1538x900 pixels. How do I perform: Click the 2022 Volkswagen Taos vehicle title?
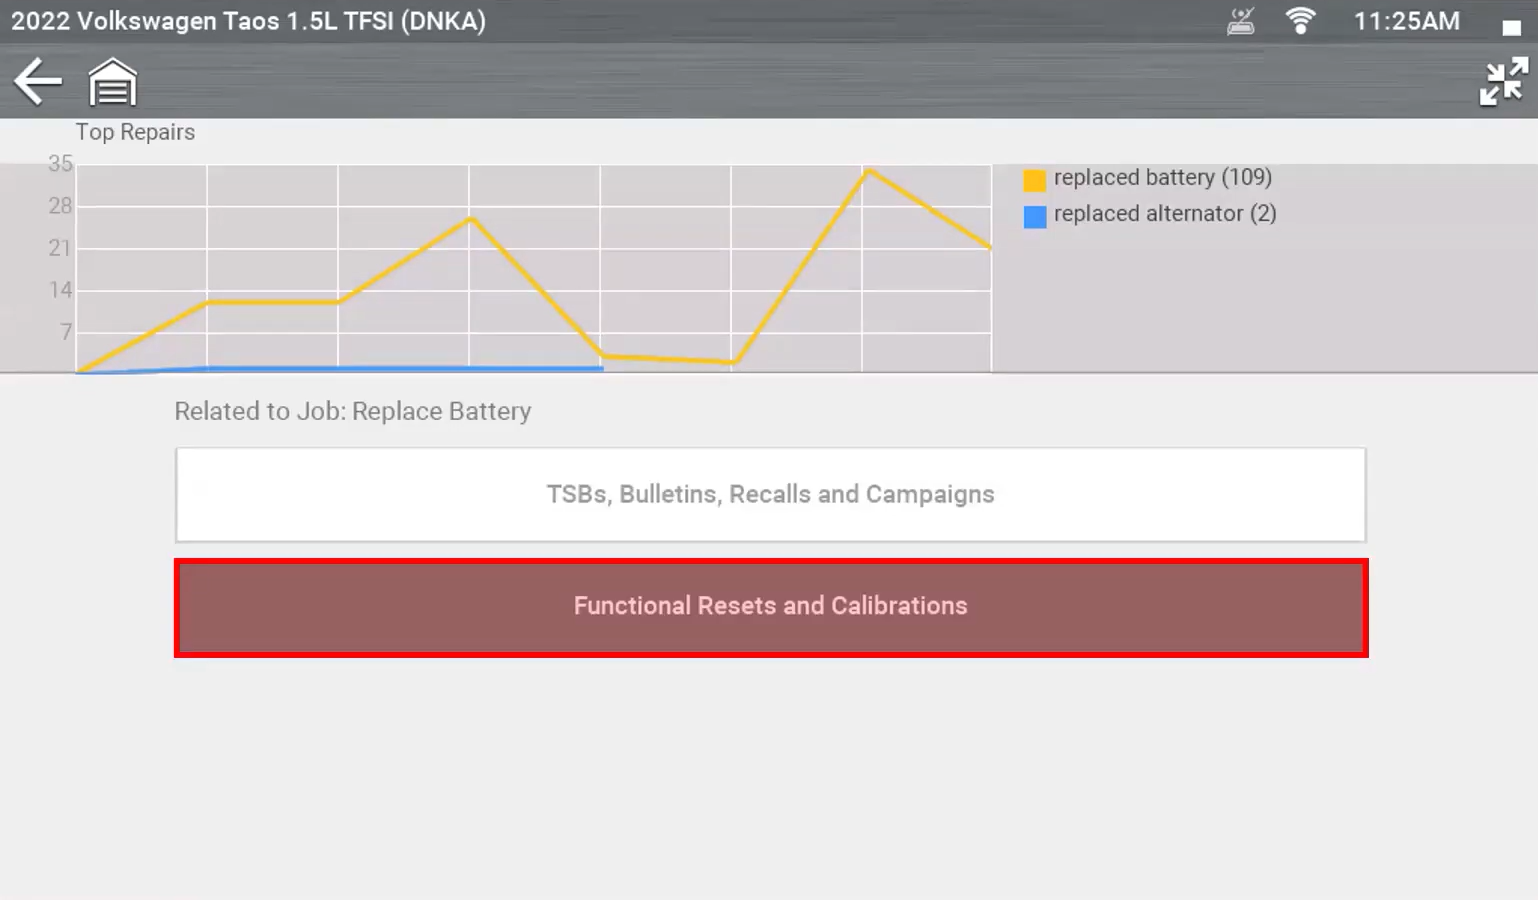tap(248, 21)
